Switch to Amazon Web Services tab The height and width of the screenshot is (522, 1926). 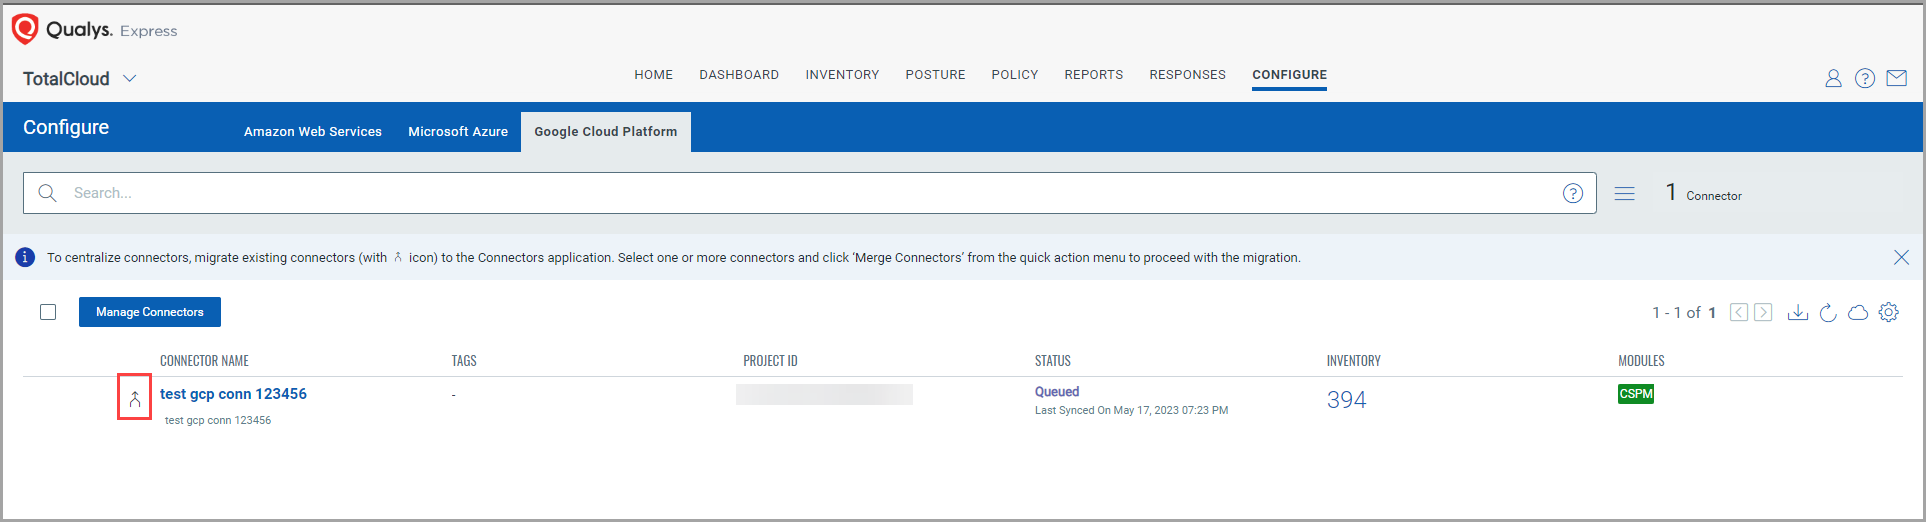tap(313, 131)
